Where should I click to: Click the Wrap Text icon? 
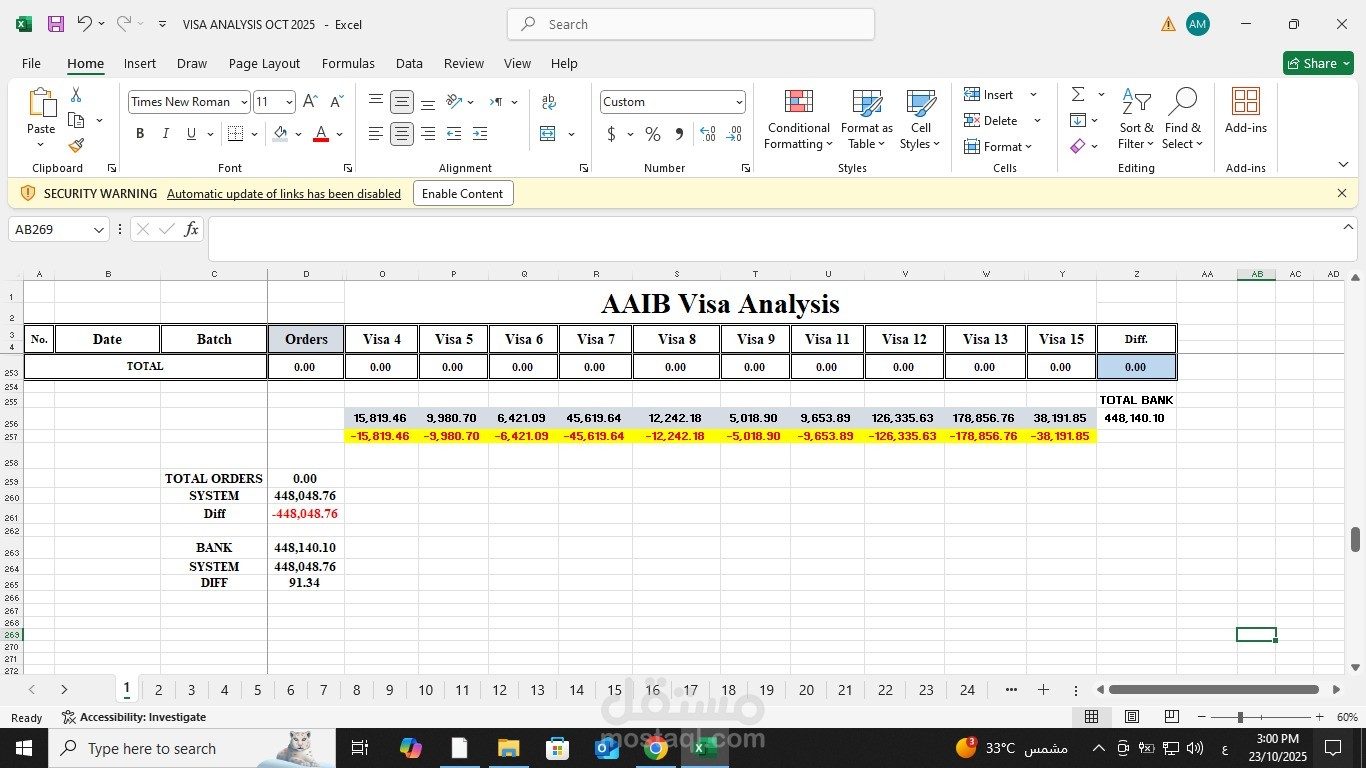pos(549,102)
